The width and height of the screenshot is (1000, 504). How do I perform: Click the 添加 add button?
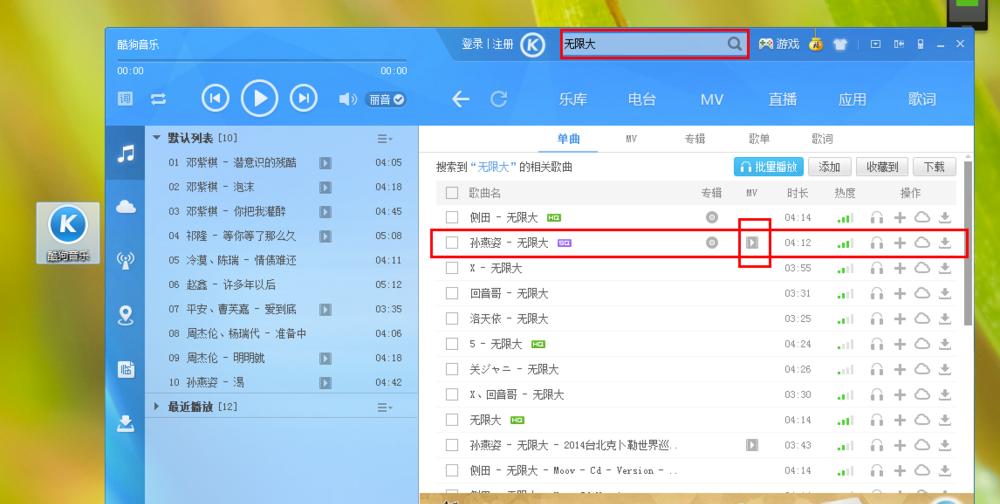830,167
